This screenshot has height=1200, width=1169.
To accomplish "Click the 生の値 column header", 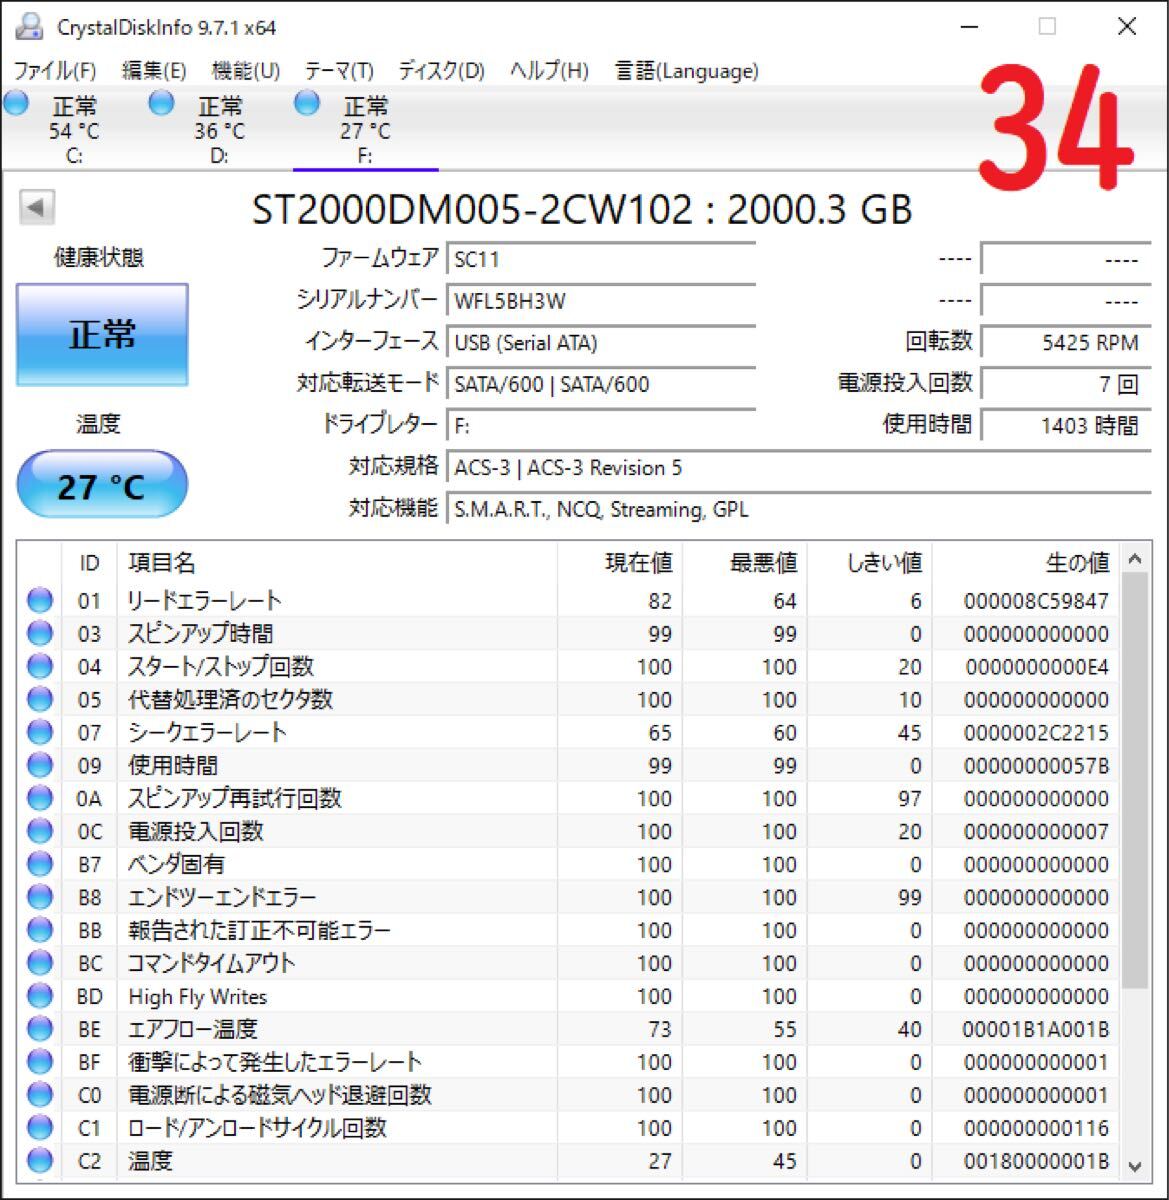I will click(x=1026, y=563).
